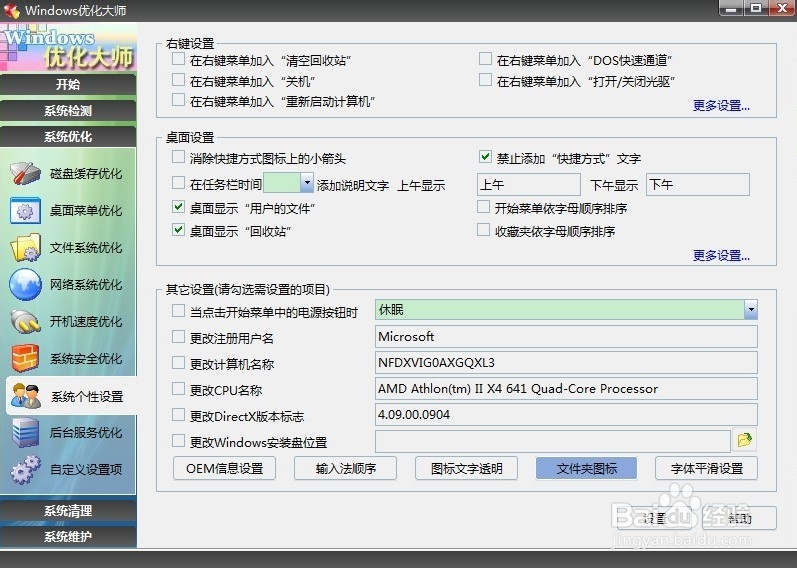The image size is (797, 568).
Task: Uncheck 禁止添加 快捷方式 文字
Action: point(485,157)
